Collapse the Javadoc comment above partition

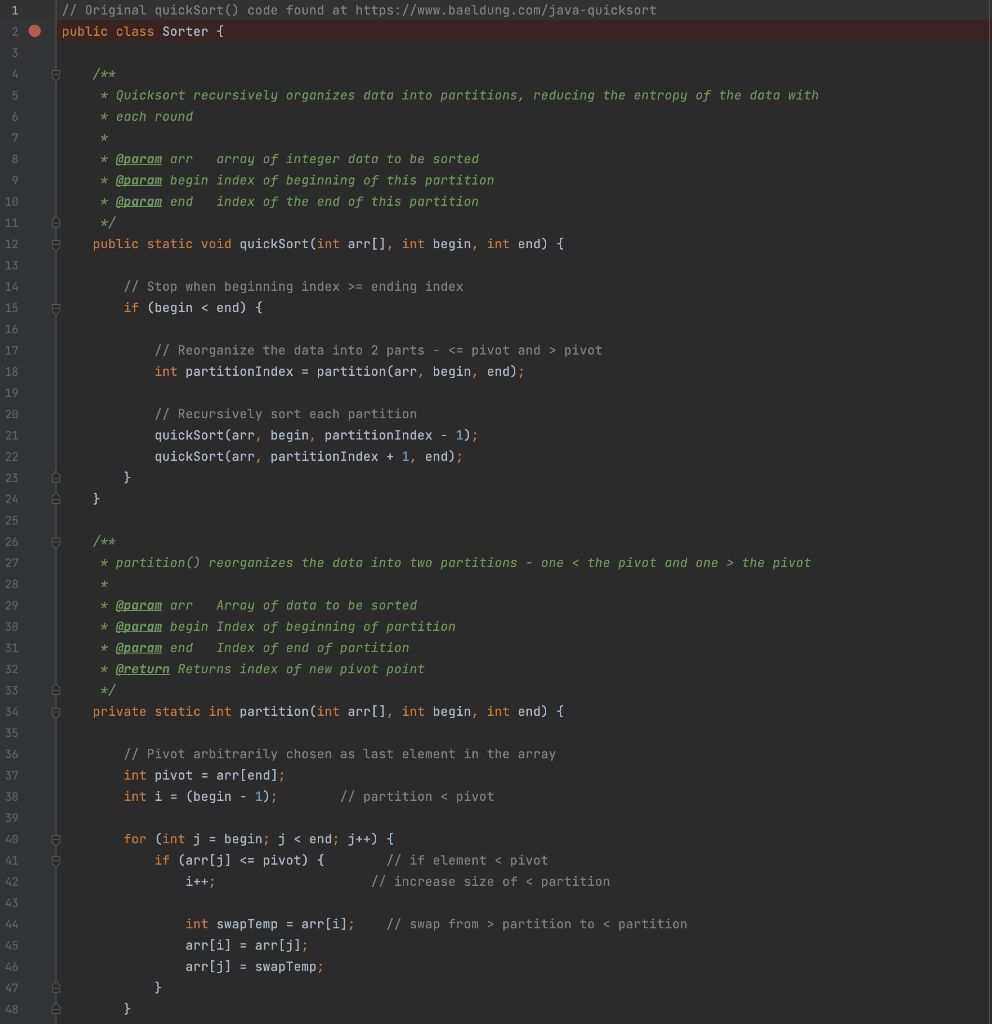point(56,541)
